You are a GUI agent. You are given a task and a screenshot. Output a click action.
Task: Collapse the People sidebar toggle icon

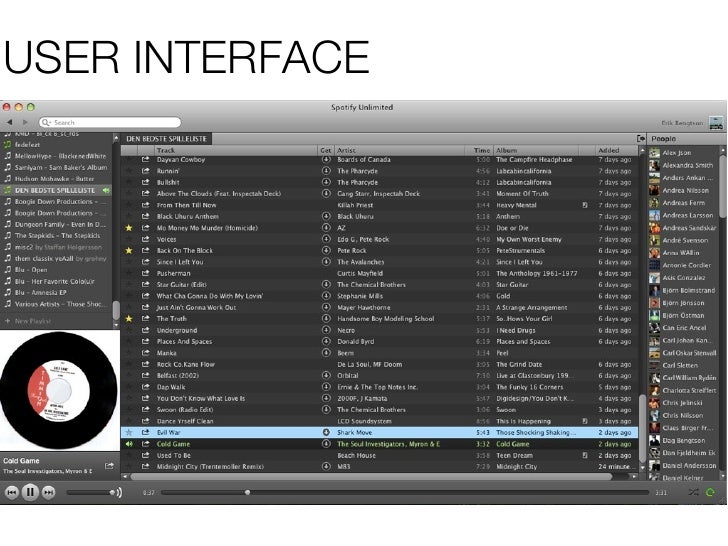(x=641, y=138)
